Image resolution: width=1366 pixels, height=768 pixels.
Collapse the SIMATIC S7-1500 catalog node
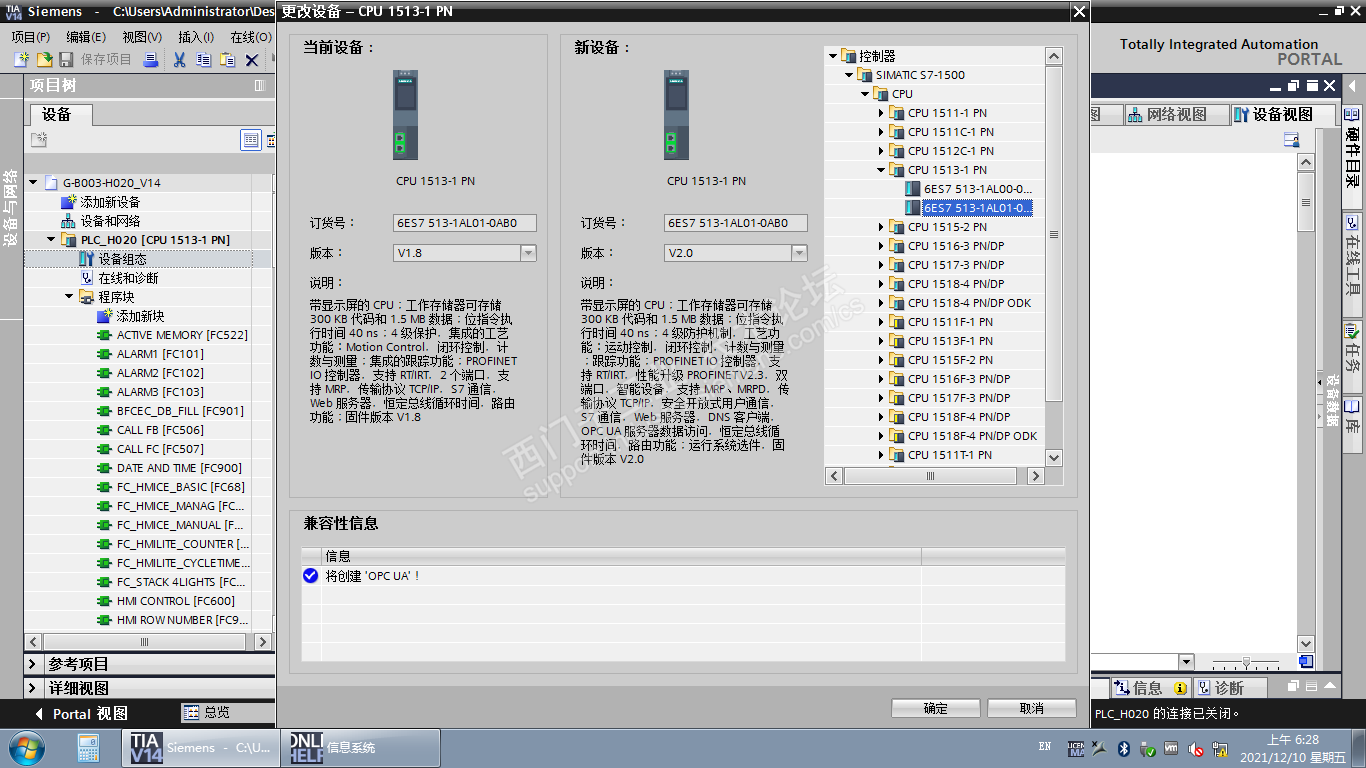tap(849, 75)
